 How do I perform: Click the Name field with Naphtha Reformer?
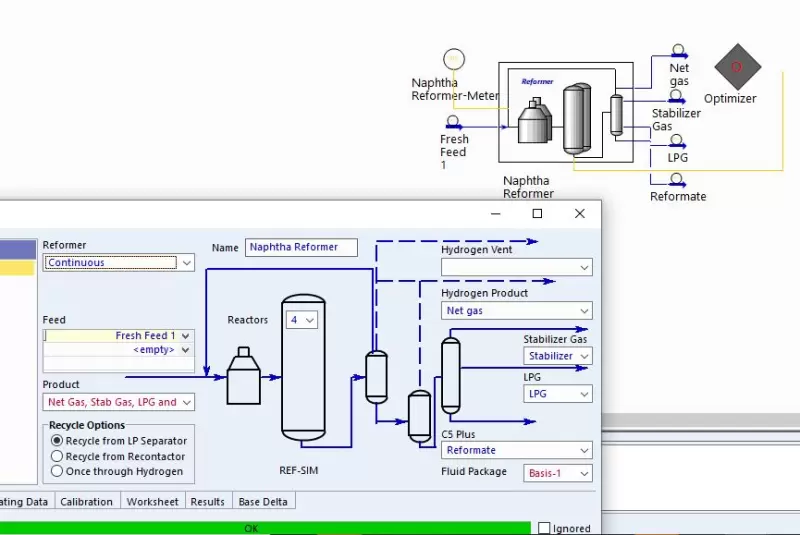tap(300, 247)
